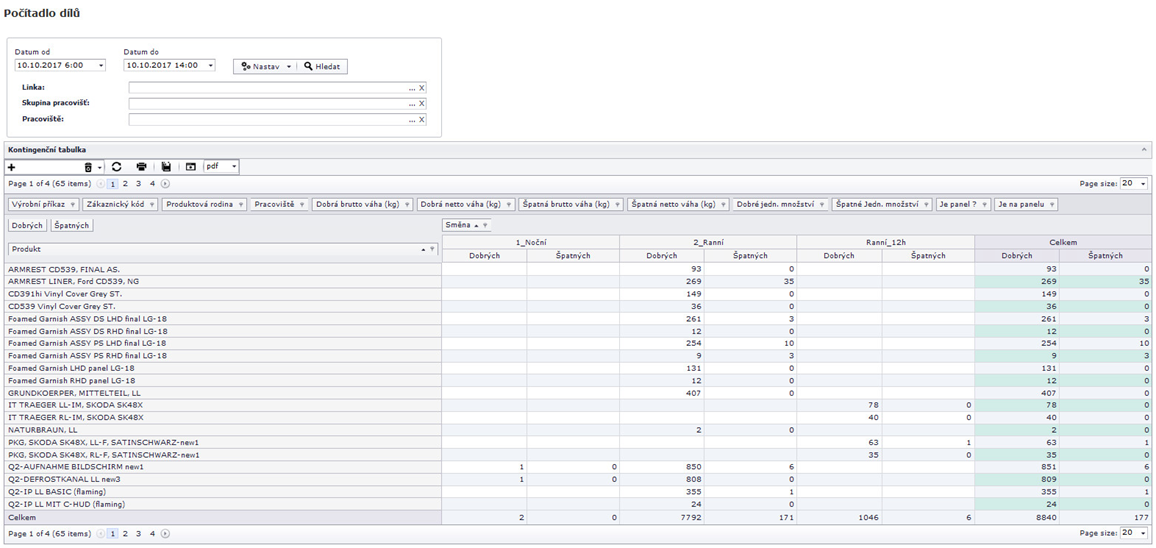1156x548 pixels.
Task: Collapse the Kontingenční tabulka panel
Action: click(1144, 149)
